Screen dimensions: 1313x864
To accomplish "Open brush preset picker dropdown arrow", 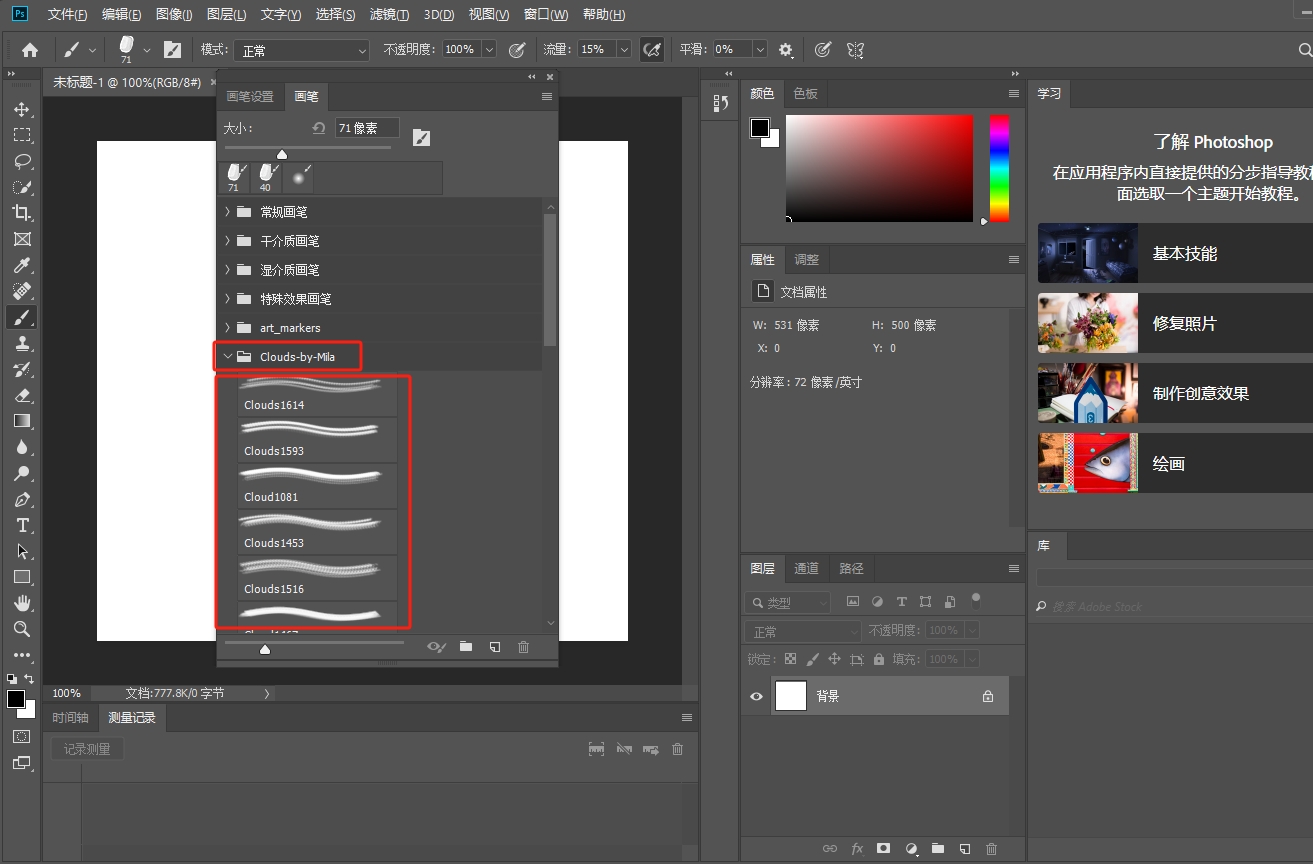I will (147, 49).
